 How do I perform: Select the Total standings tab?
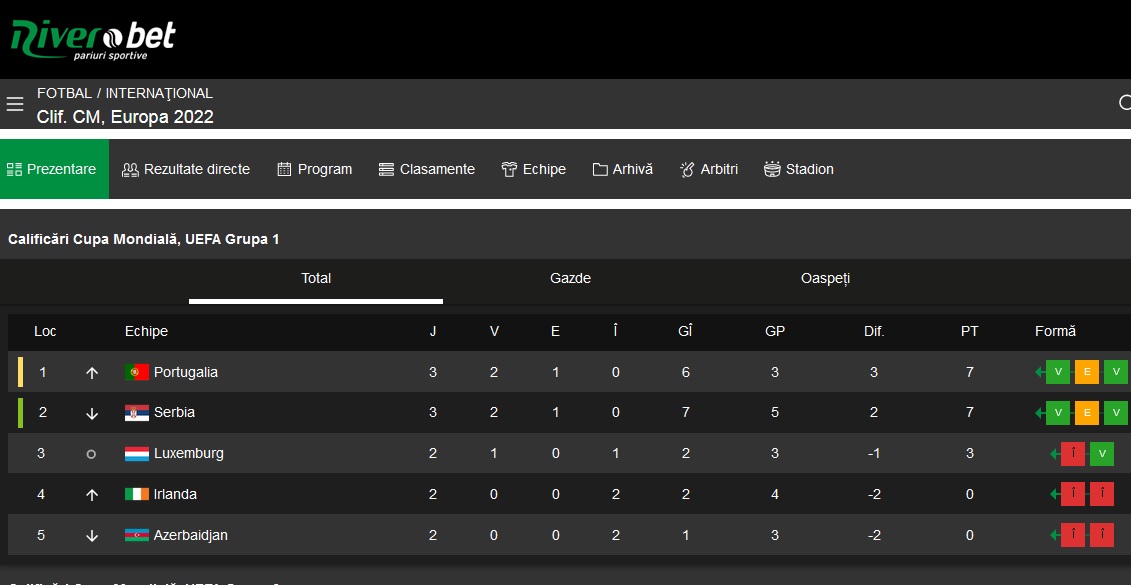tap(316, 278)
